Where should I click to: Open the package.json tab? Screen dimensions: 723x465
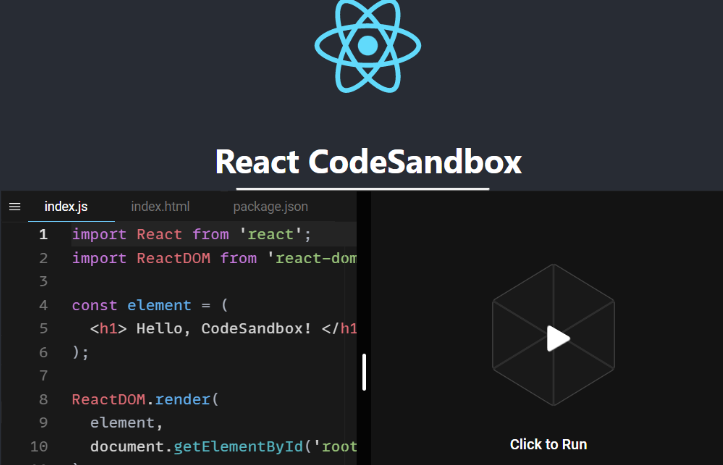[271, 207]
